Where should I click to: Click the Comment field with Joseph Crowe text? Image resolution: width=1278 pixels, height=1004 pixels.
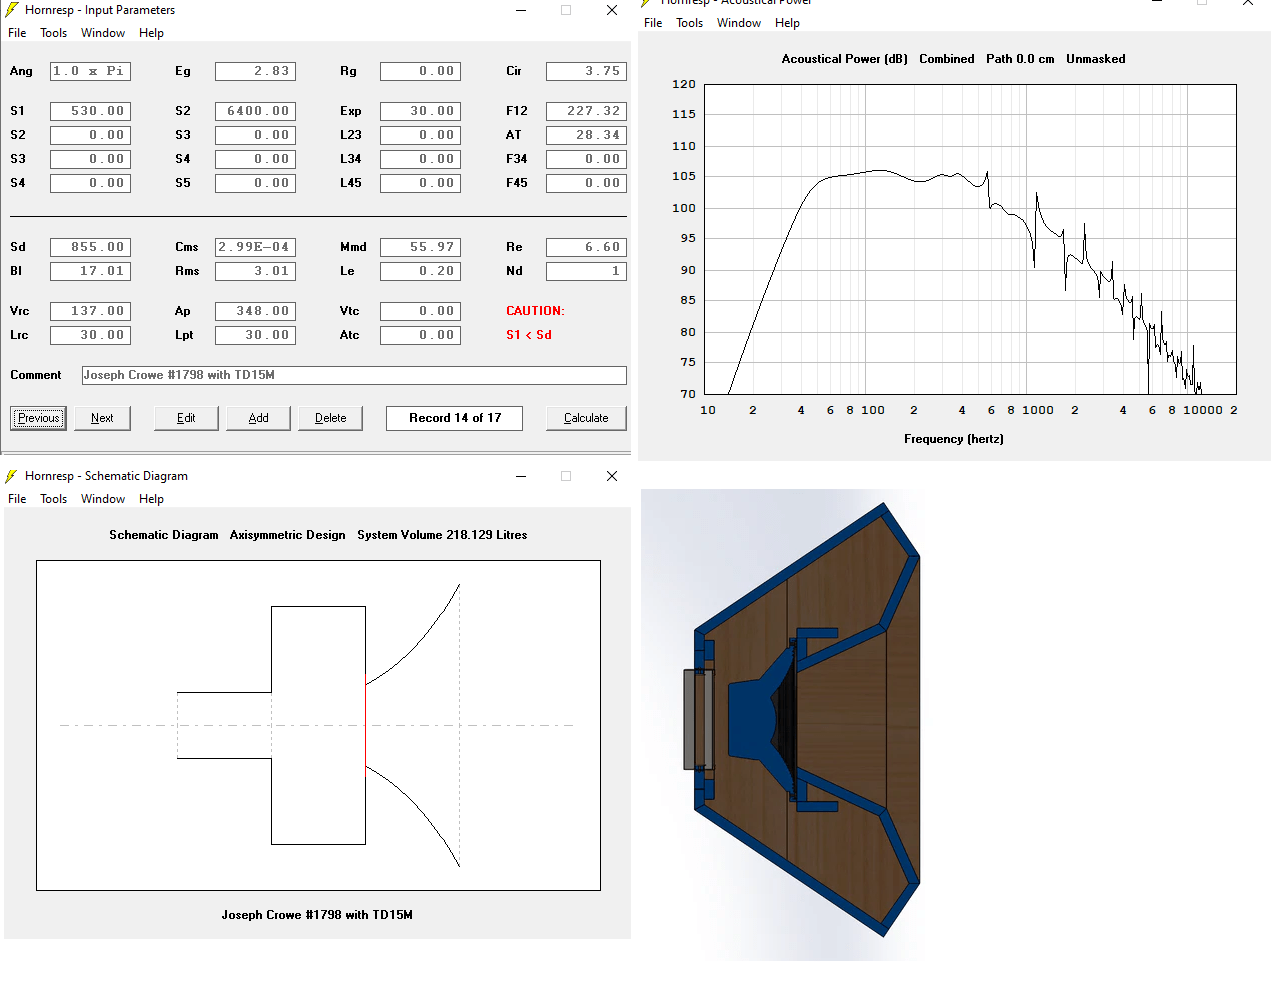point(354,375)
